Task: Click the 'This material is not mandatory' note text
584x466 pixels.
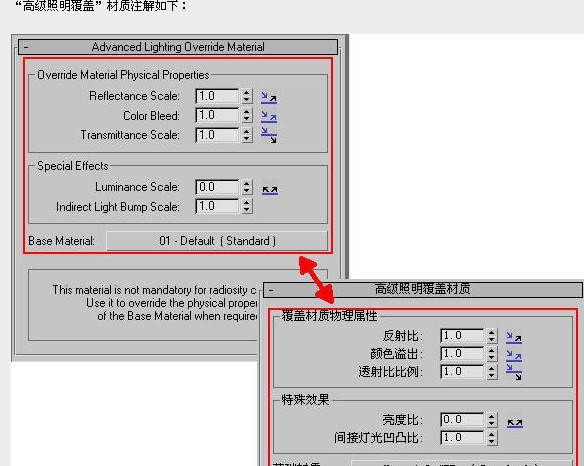Action: pos(155,303)
